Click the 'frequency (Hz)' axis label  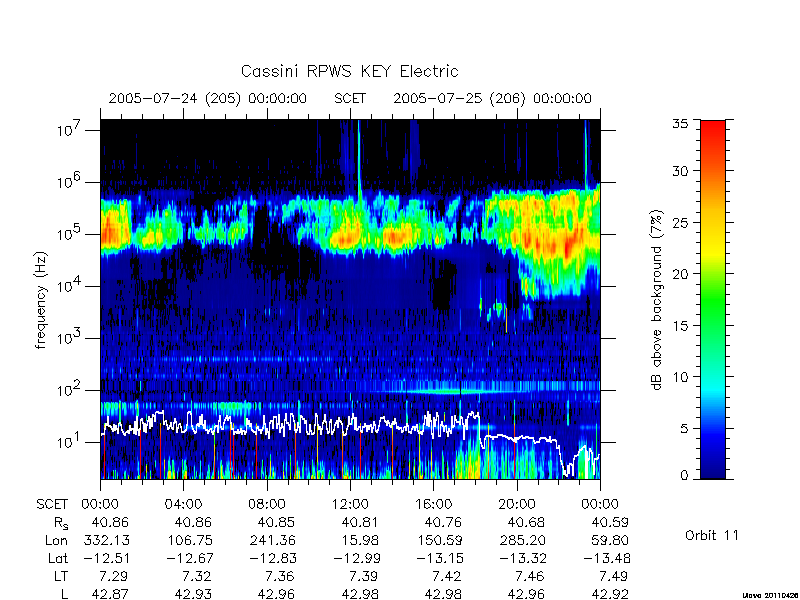coord(41,301)
